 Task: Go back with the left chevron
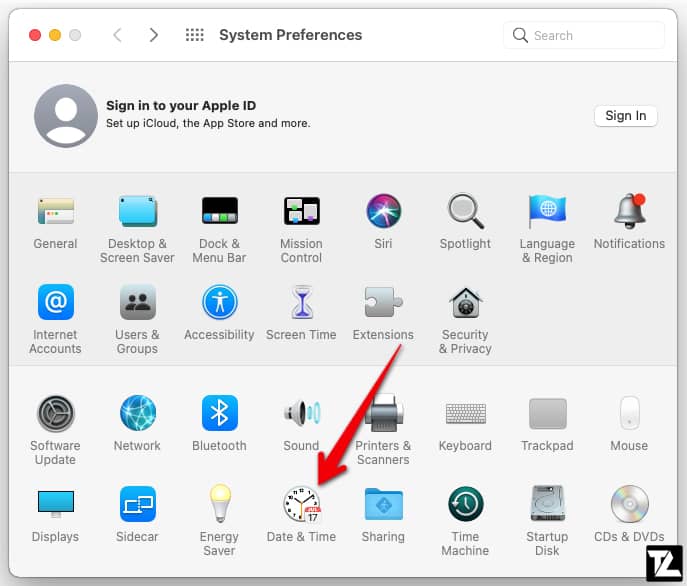click(117, 35)
